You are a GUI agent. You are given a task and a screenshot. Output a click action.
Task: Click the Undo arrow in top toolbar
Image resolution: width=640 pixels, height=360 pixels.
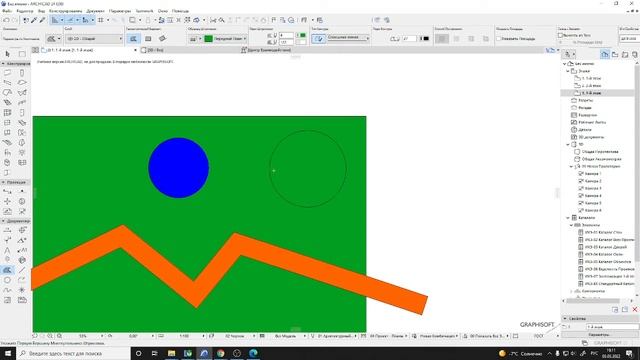coord(6,20)
